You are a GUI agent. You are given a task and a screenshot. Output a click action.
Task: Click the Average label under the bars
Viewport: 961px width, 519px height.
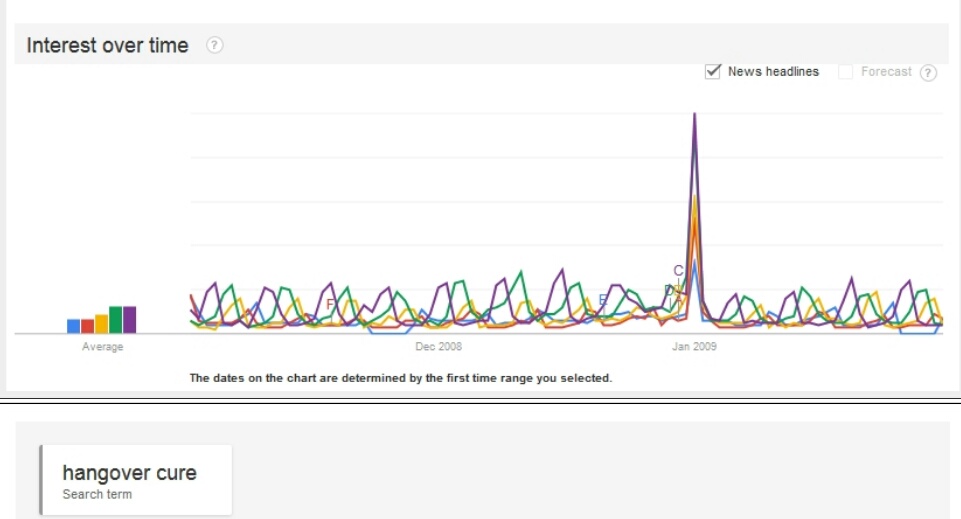[102, 347]
